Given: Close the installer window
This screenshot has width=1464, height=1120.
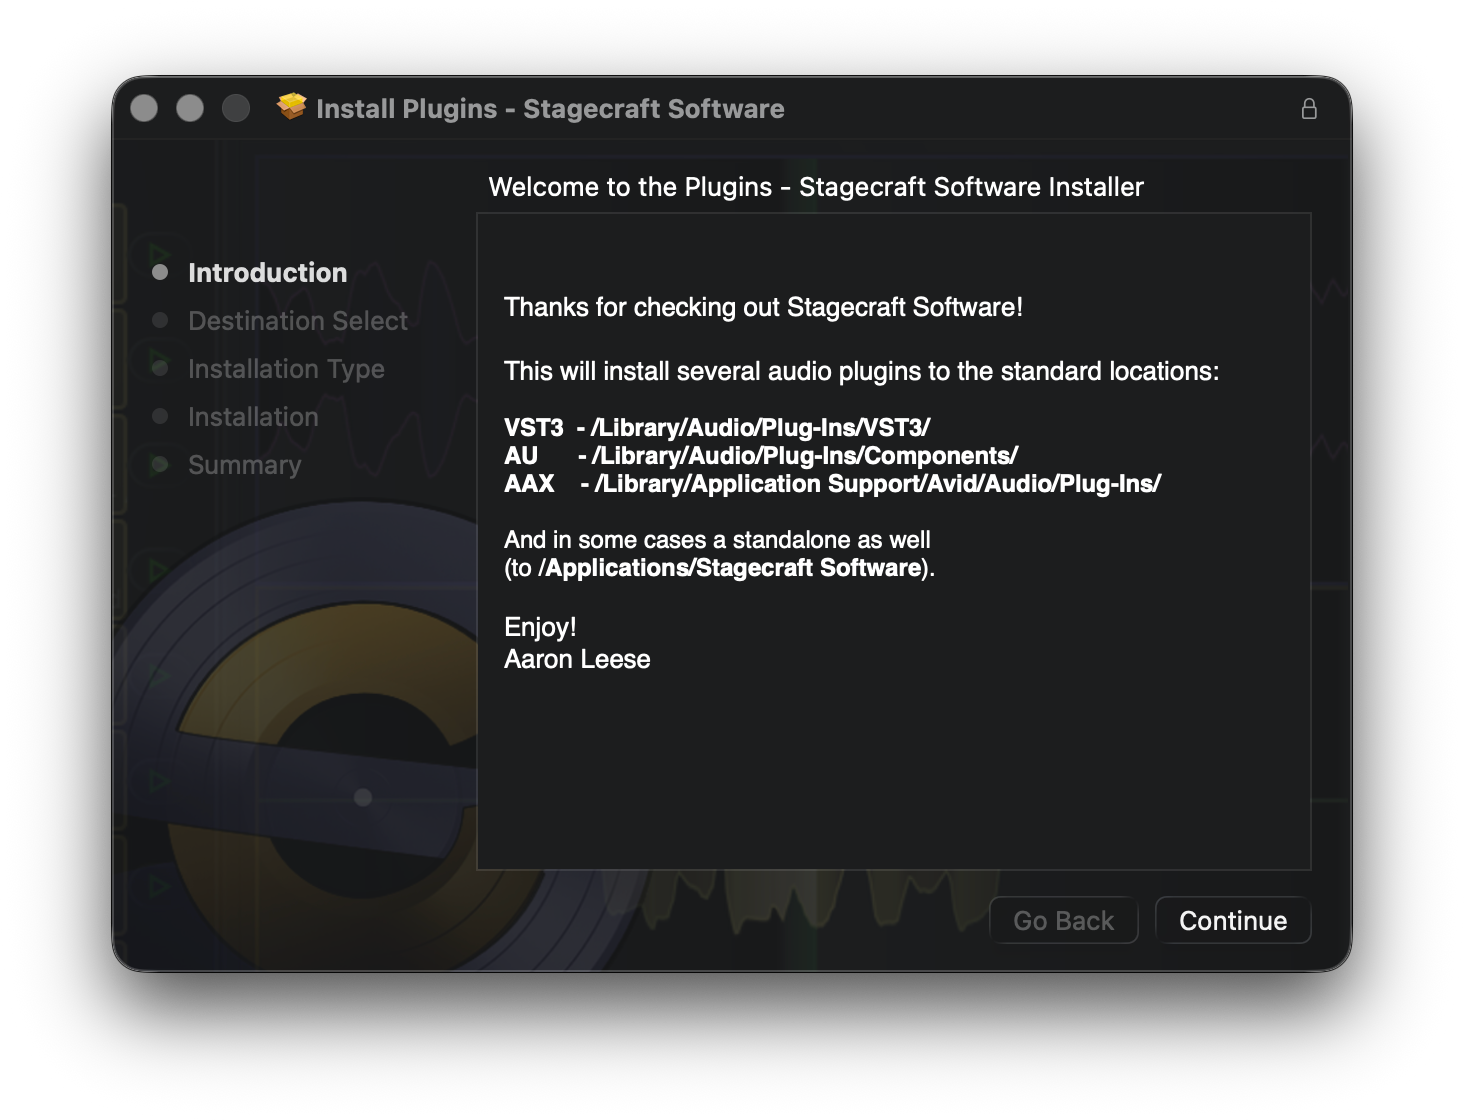Looking at the screenshot, I should (x=144, y=108).
